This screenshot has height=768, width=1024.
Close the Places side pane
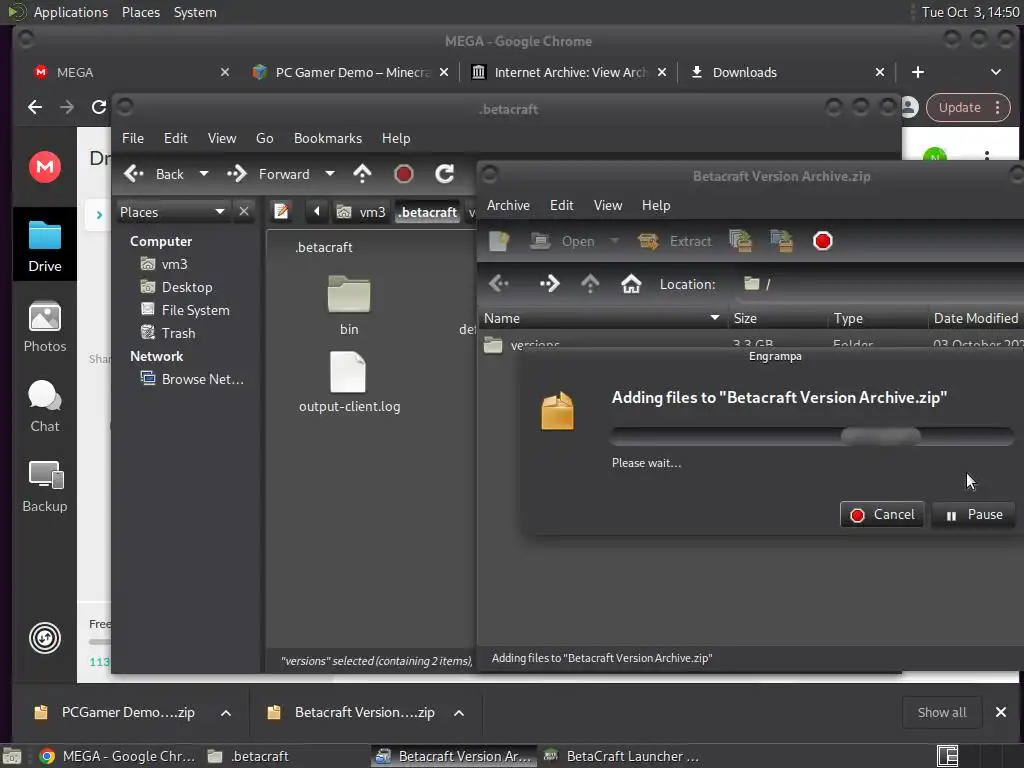point(244,212)
